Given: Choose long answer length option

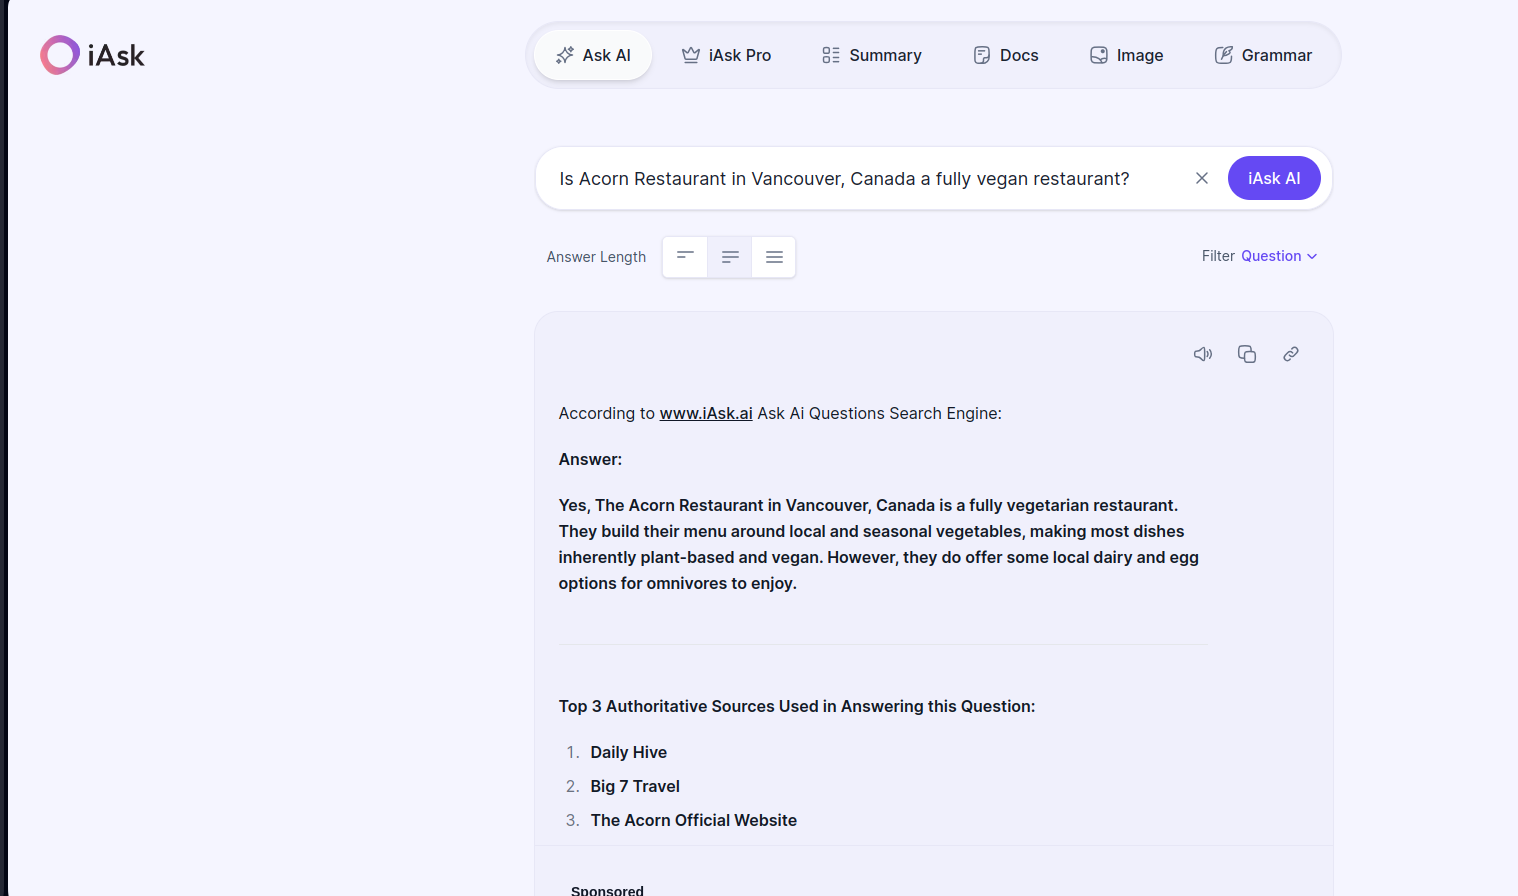Looking at the screenshot, I should [x=774, y=257].
